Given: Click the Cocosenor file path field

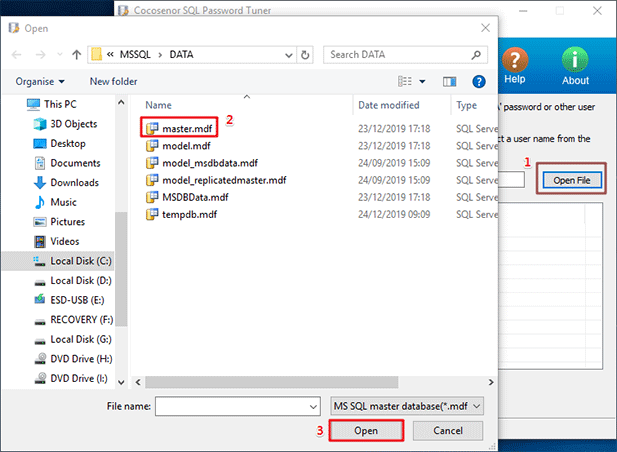Looking at the screenshot, I should (512, 180).
